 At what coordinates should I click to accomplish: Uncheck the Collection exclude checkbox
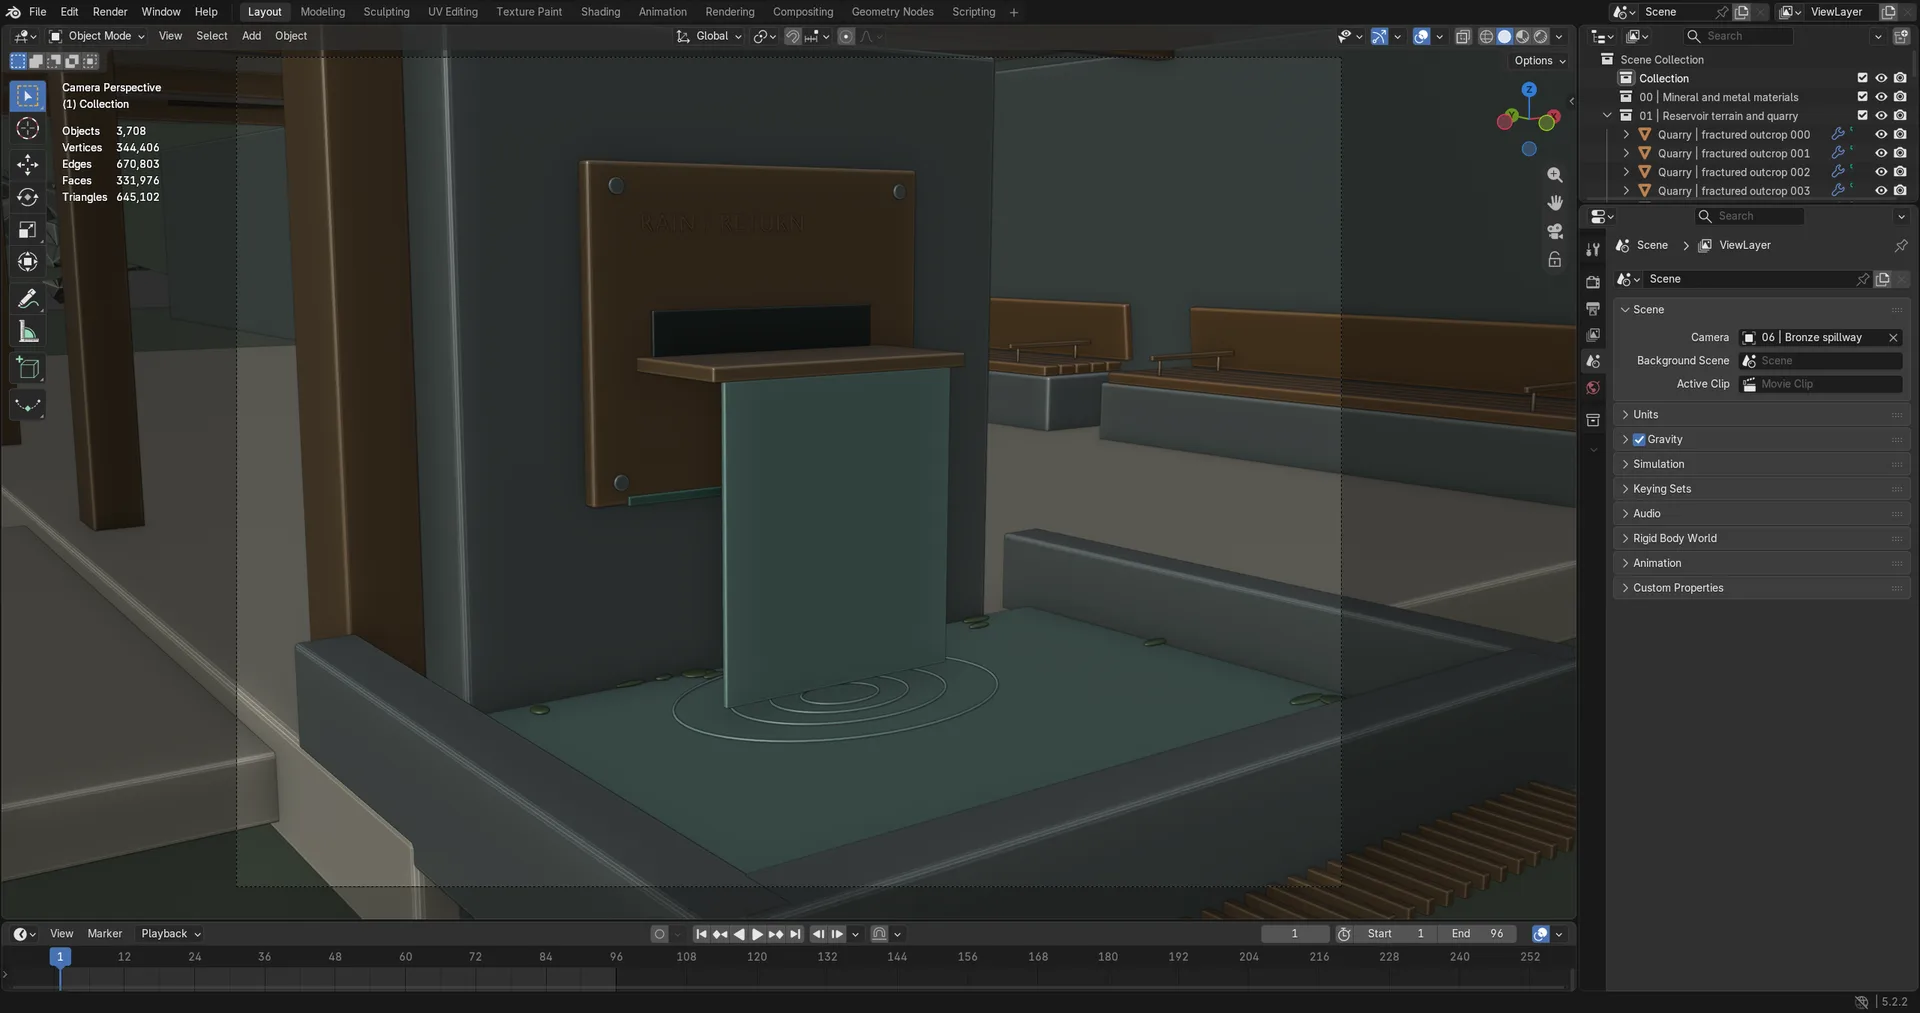1862,78
